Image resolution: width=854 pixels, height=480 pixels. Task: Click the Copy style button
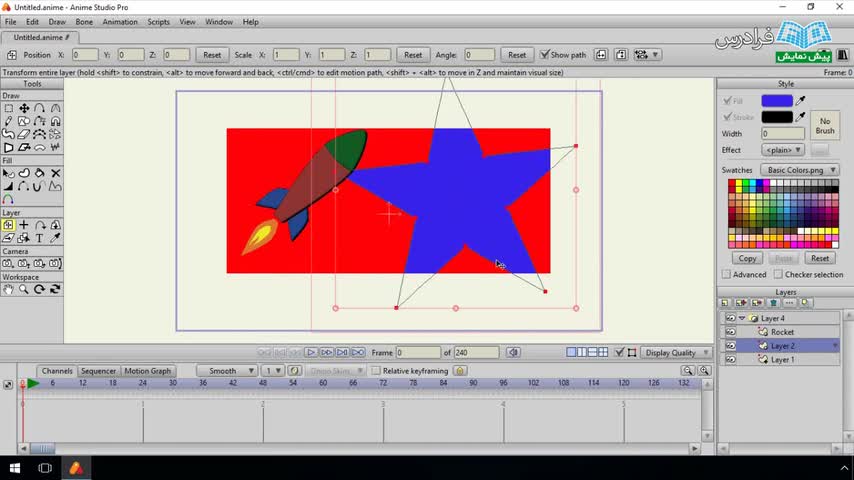tap(747, 258)
